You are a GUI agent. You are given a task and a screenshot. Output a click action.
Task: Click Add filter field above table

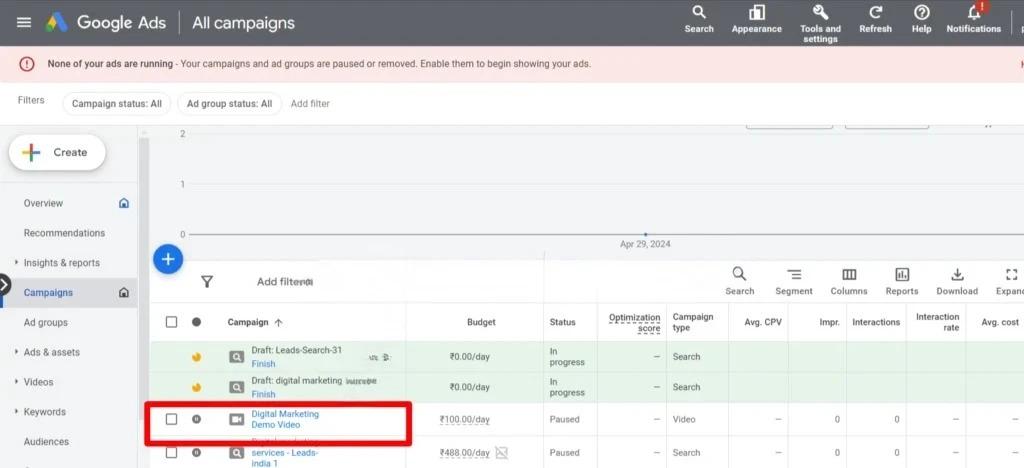click(x=285, y=281)
